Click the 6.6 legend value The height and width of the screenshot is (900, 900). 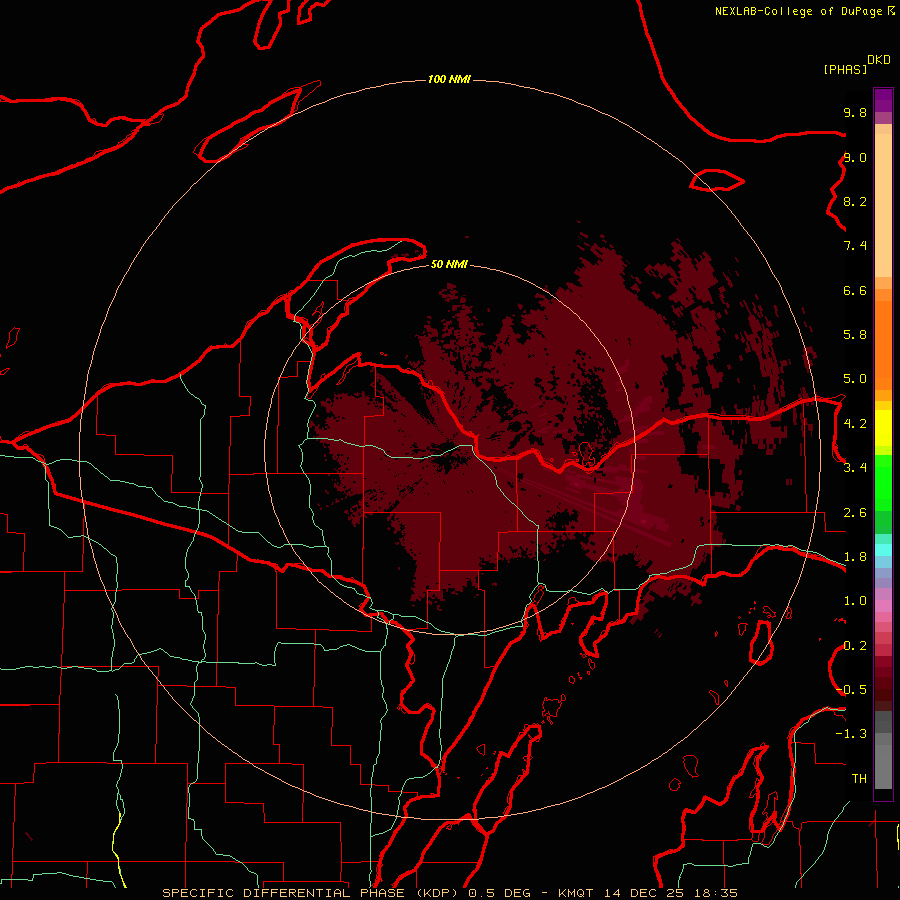click(x=855, y=290)
